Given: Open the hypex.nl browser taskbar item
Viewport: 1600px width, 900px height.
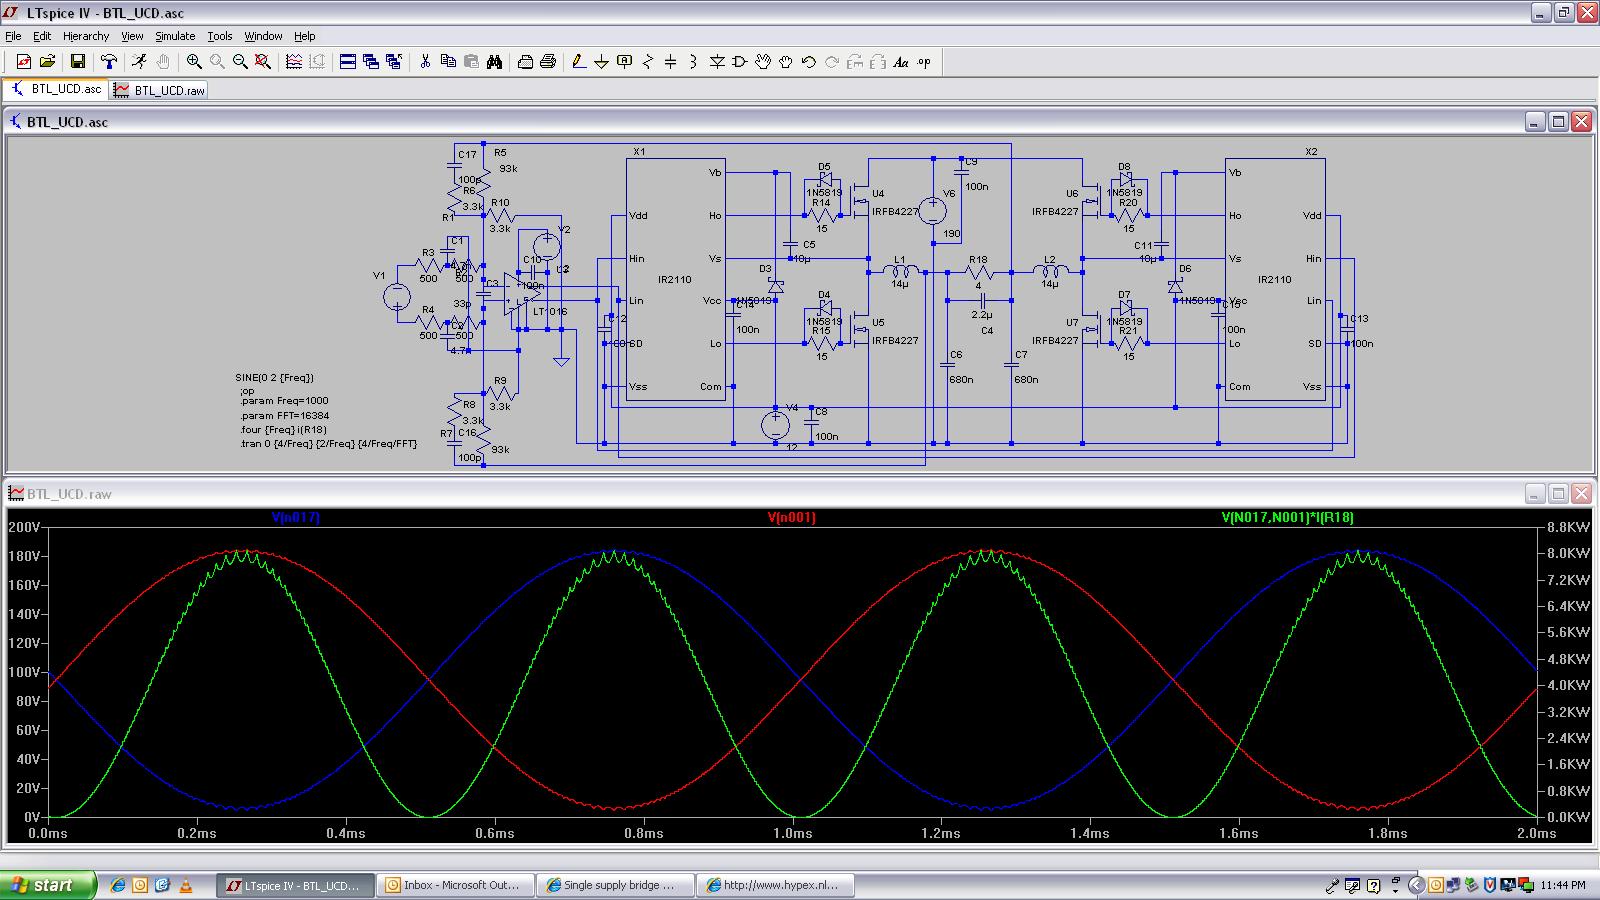Looking at the screenshot, I should tap(775, 885).
